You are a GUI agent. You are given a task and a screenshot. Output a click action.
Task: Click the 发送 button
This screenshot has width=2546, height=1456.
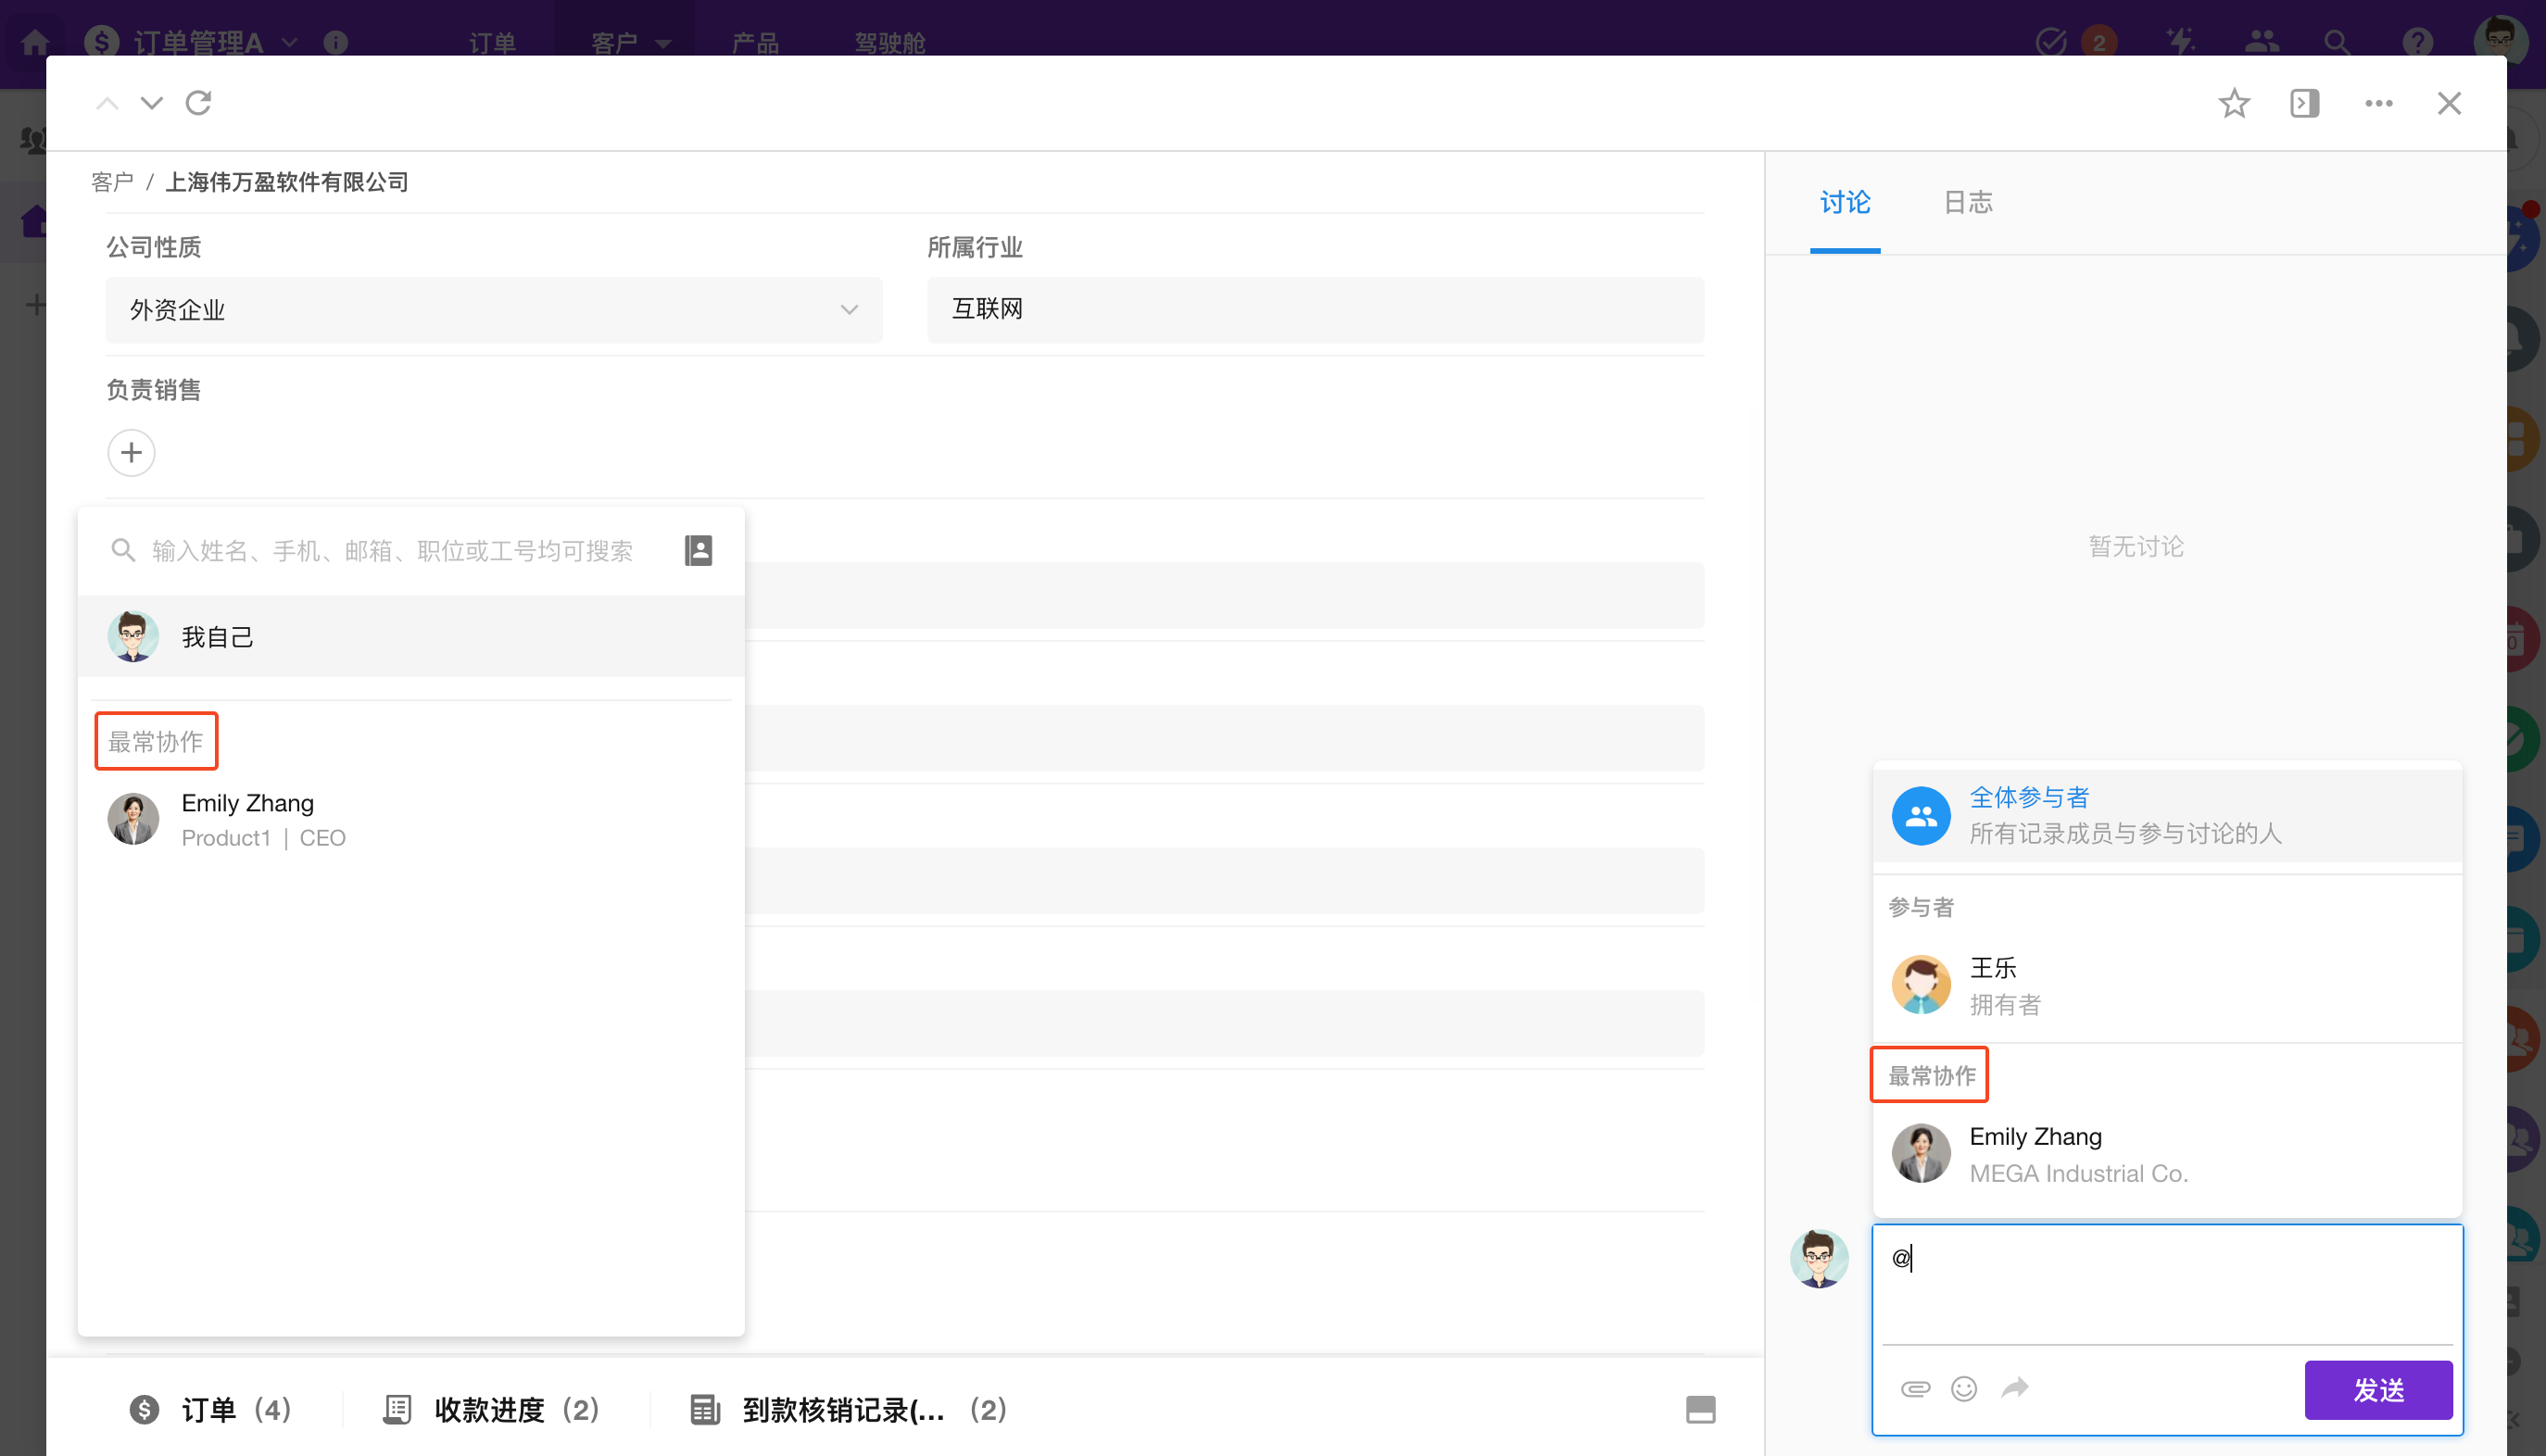(2378, 1390)
